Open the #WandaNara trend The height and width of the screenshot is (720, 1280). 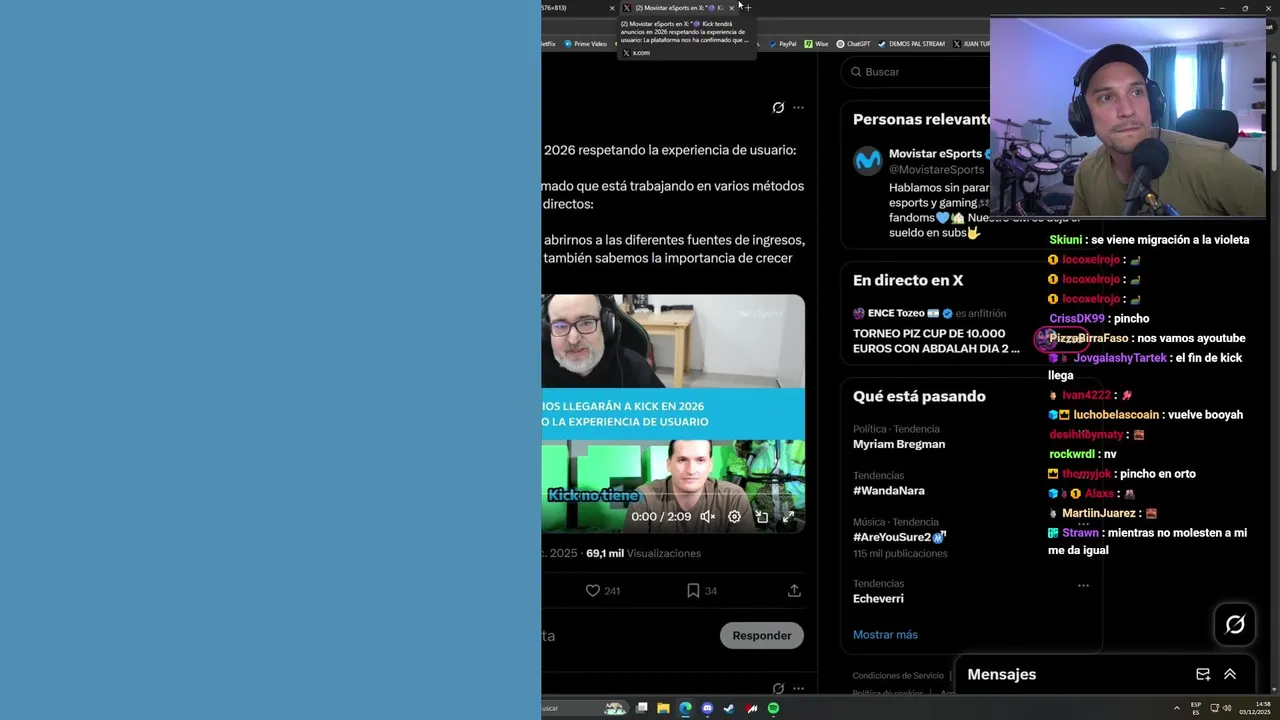[889, 491]
